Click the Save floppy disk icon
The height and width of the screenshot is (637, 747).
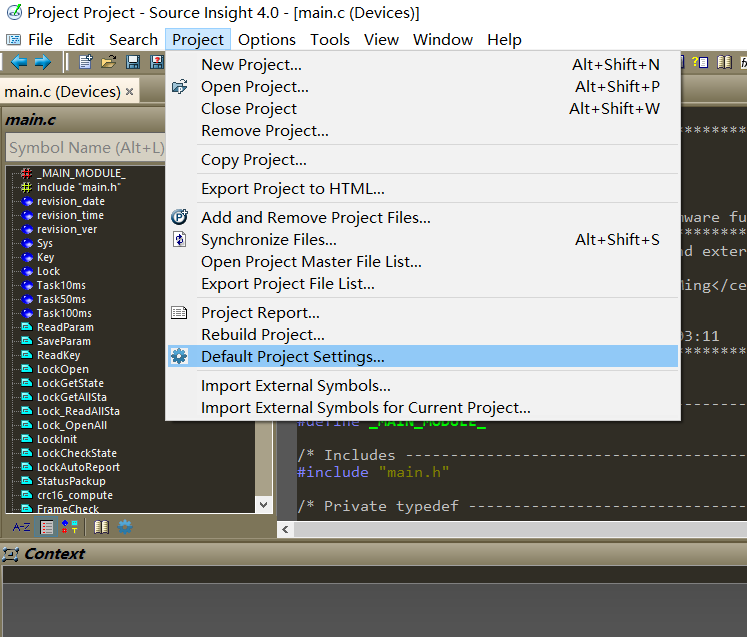point(132,62)
